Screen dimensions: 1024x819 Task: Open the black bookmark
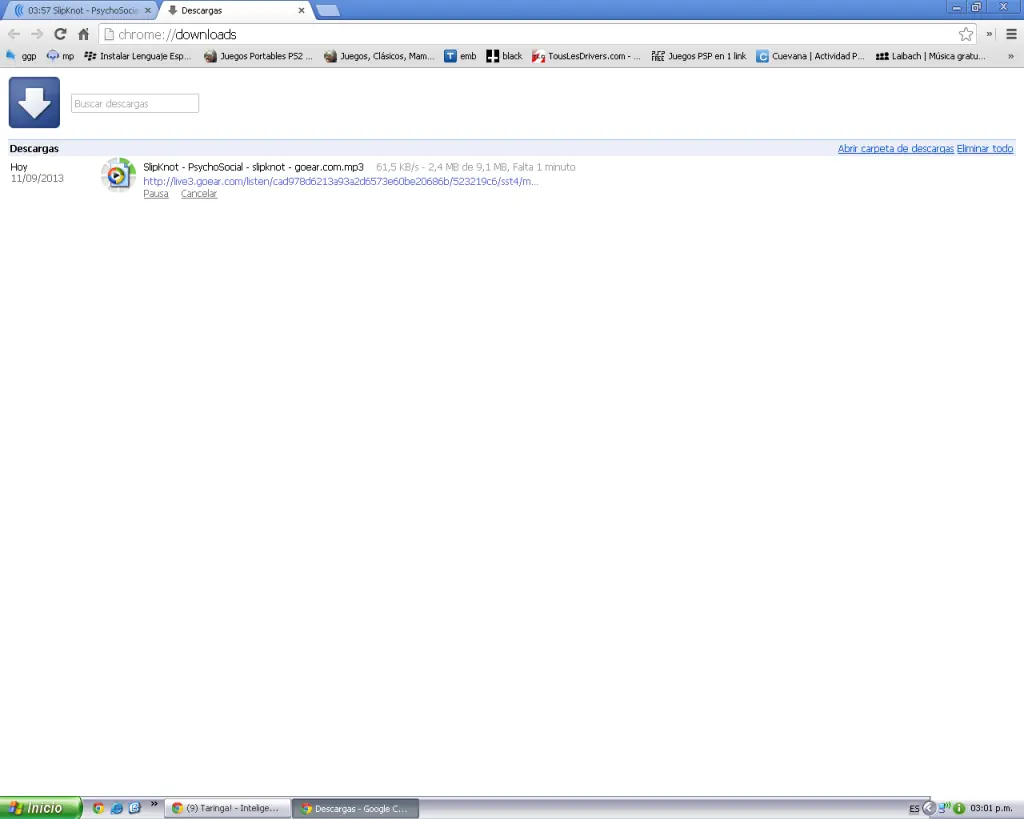coord(504,56)
